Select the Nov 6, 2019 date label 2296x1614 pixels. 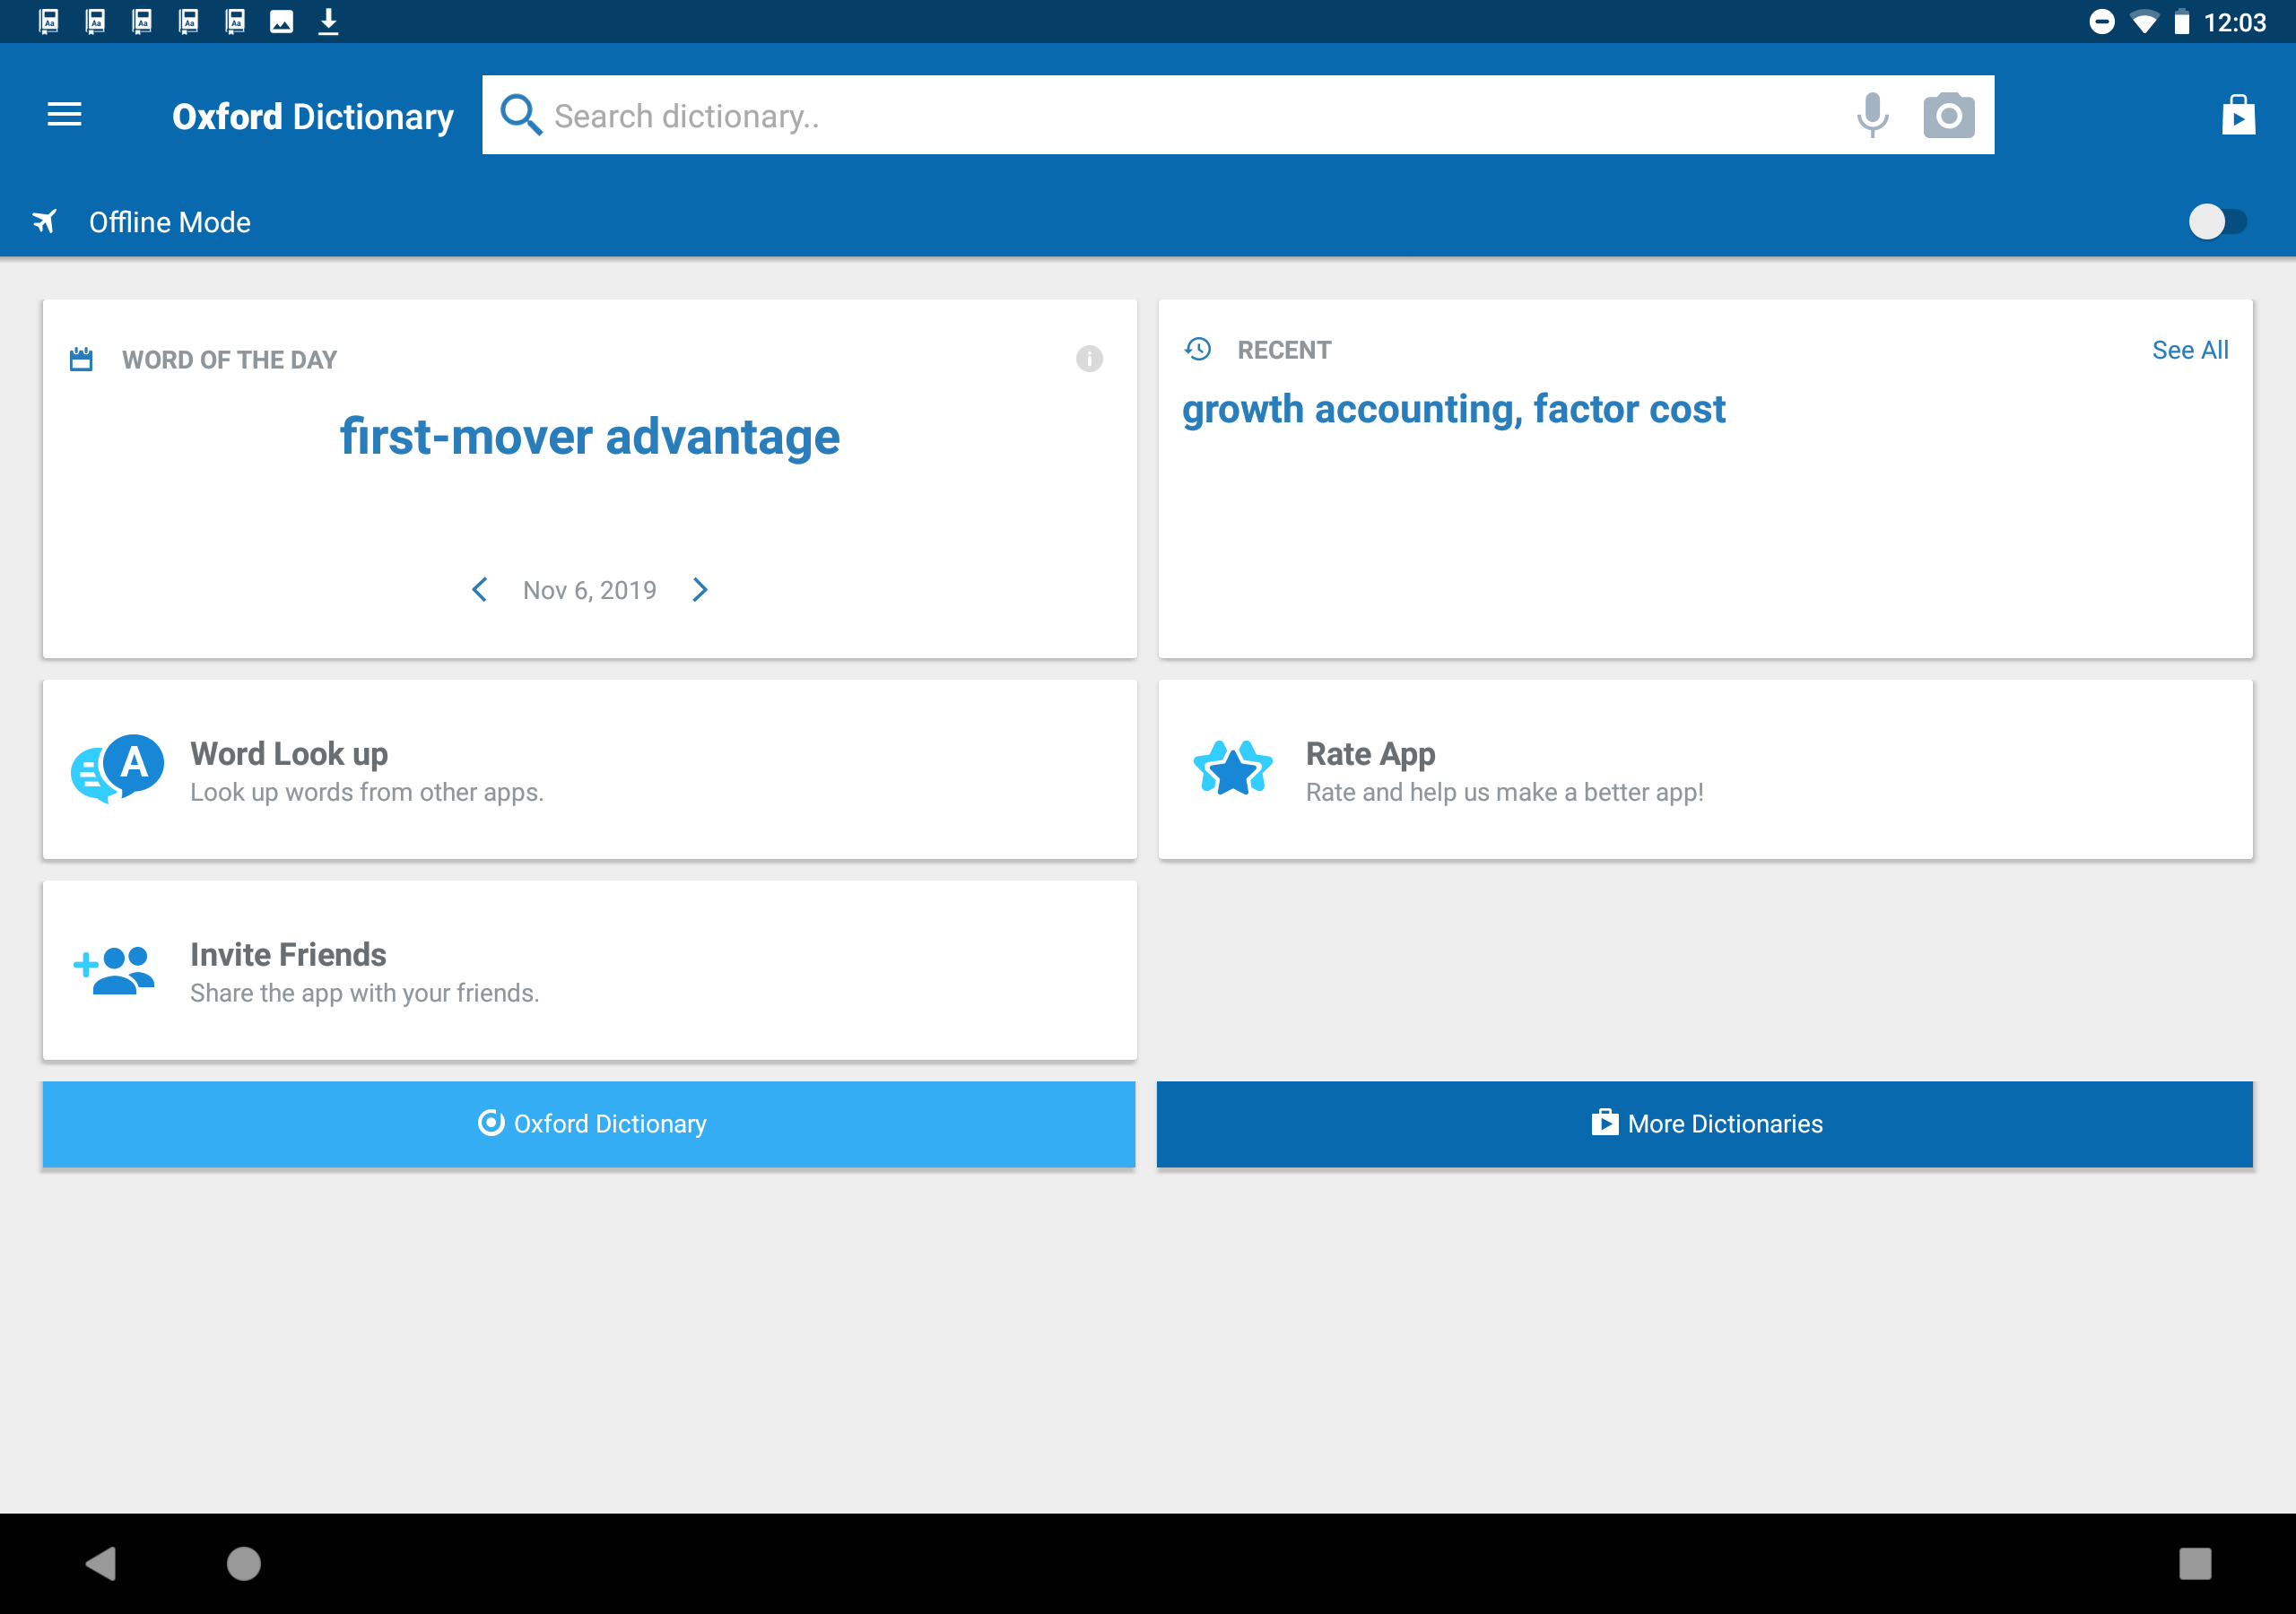(x=590, y=590)
